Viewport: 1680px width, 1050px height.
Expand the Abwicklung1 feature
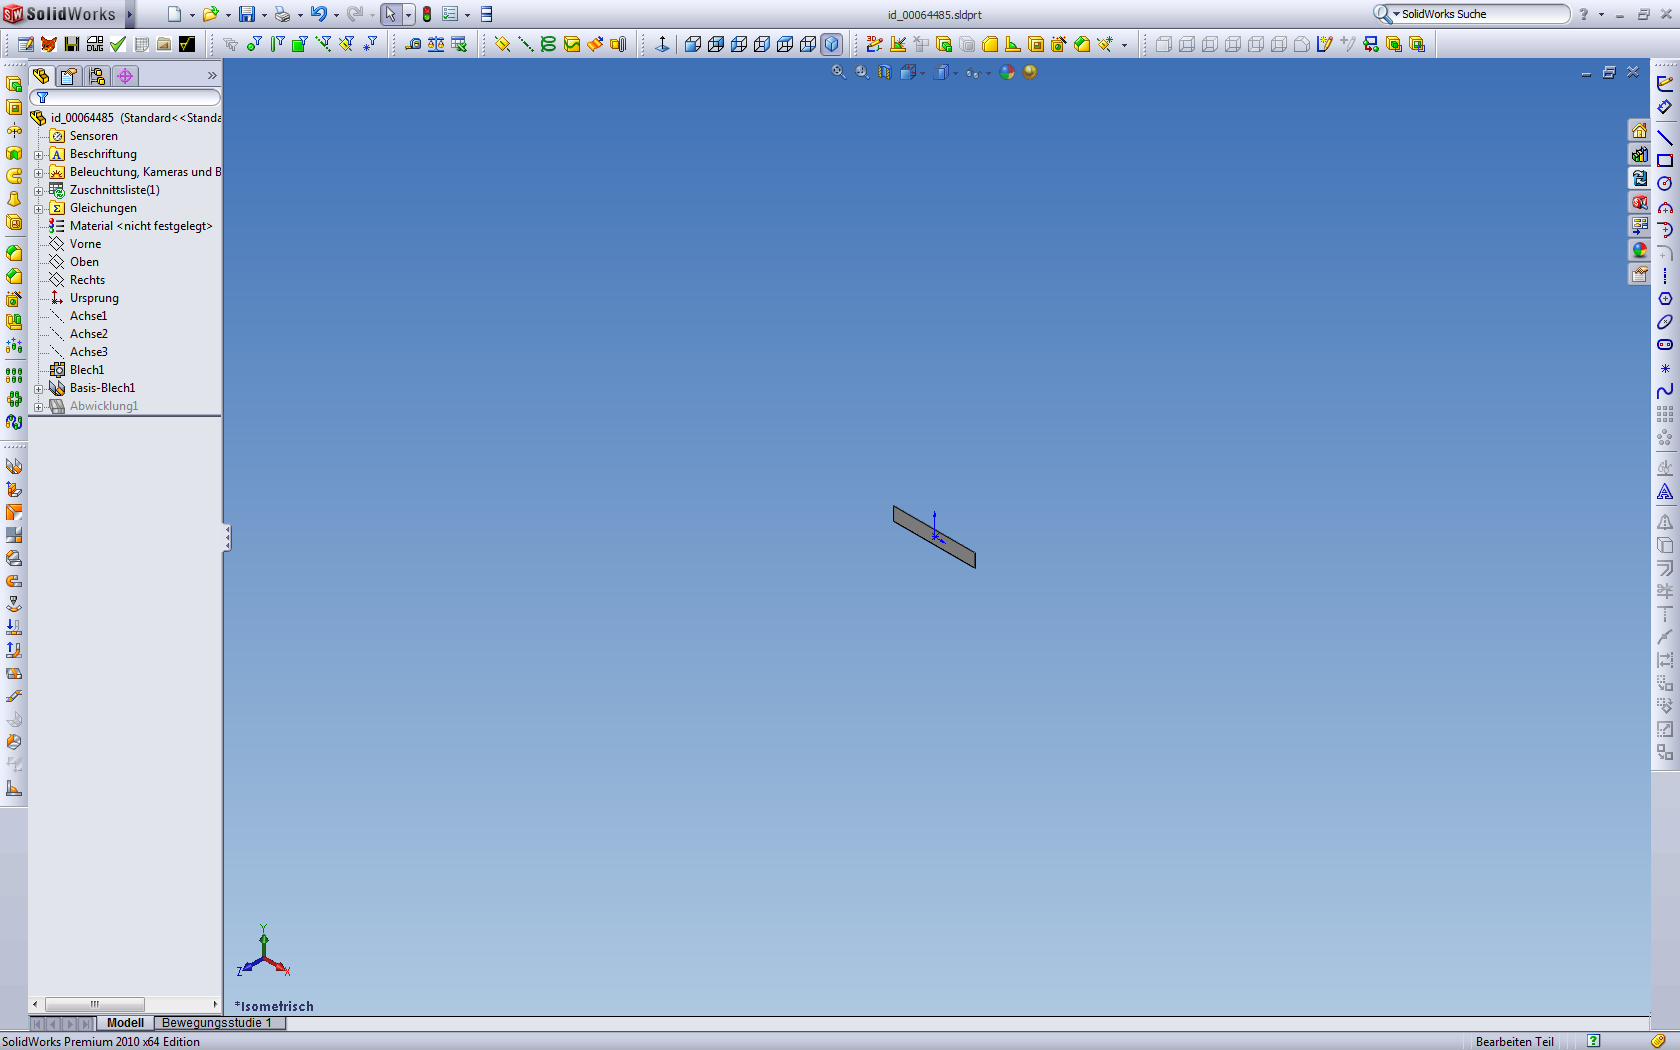click(x=38, y=407)
